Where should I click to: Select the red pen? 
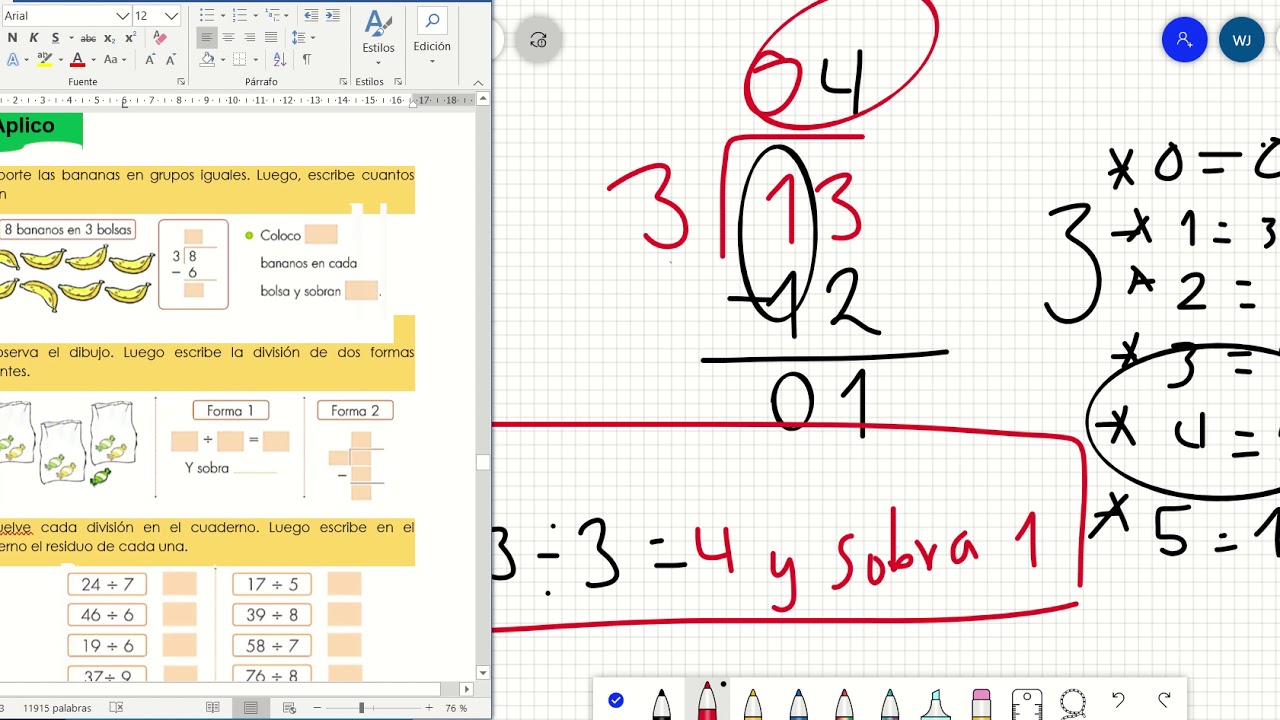(x=707, y=701)
